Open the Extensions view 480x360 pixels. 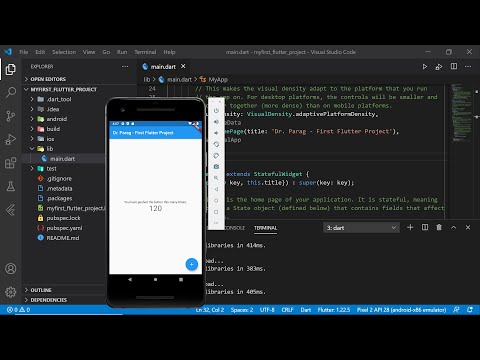coord(11,163)
